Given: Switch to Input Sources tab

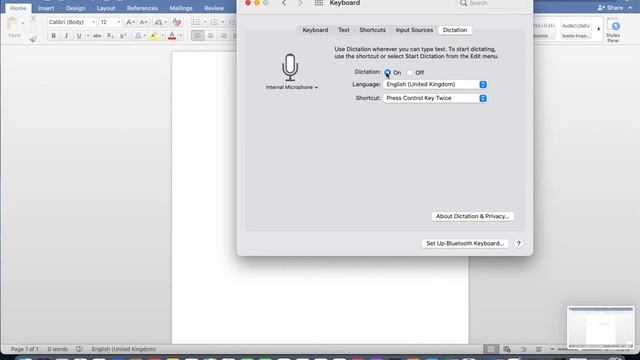Looking at the screenshot, I should pos(414,30).
